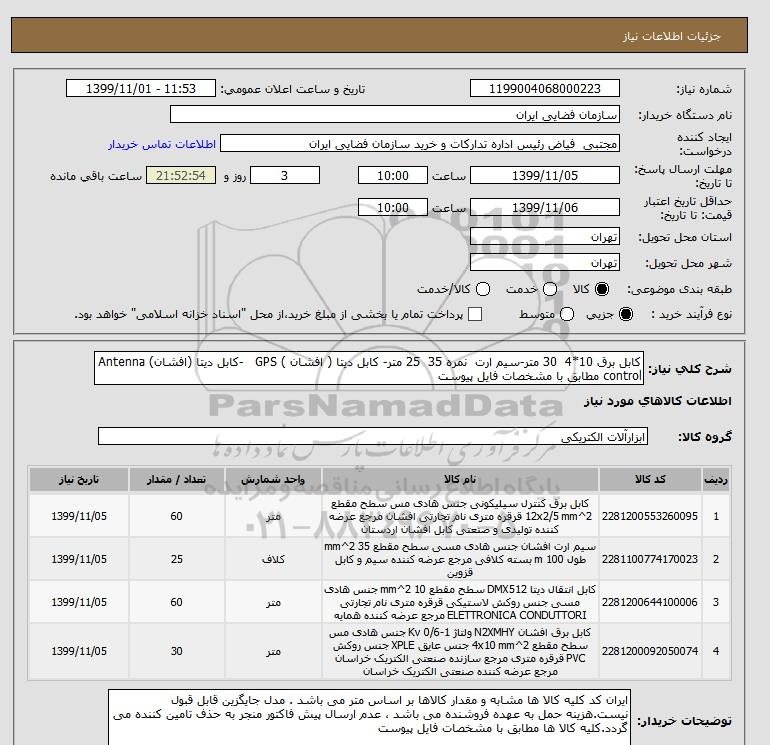Click the response deadline hour 10:00 field
This screenshot has height=745, width=770.
393,175
